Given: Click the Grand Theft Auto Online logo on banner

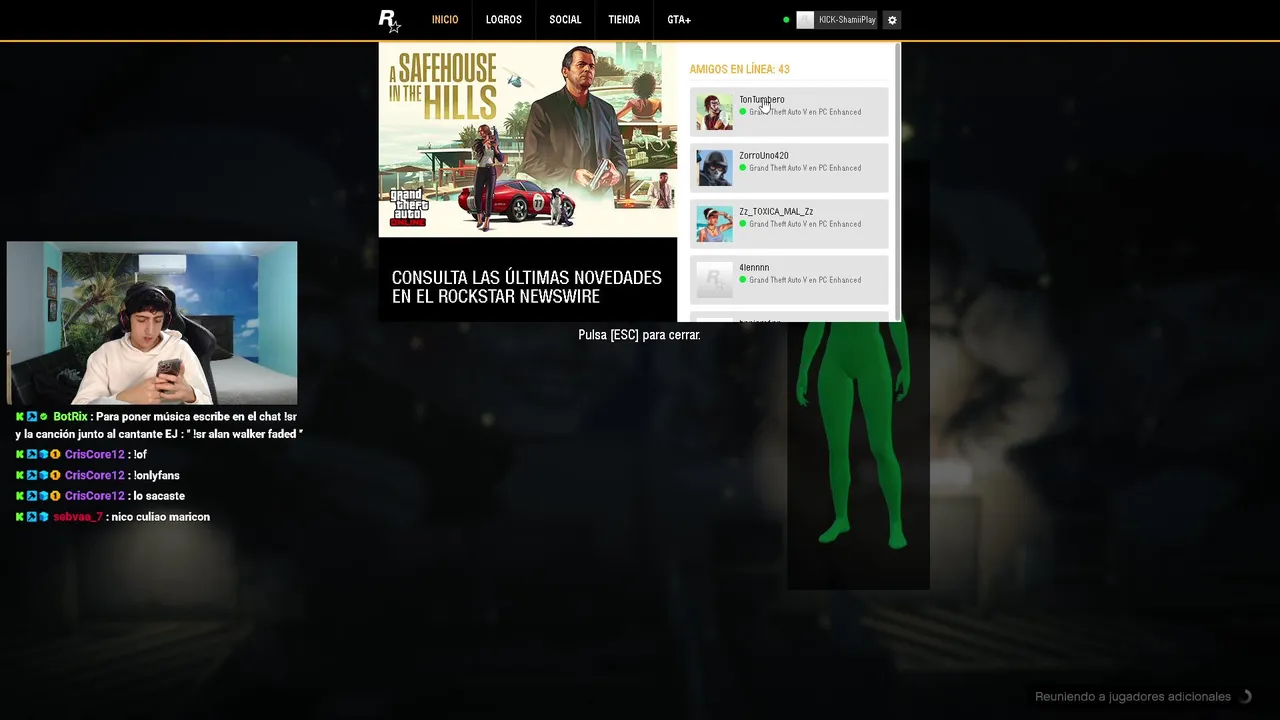Looking at the screenshot, I should (408, 206).
